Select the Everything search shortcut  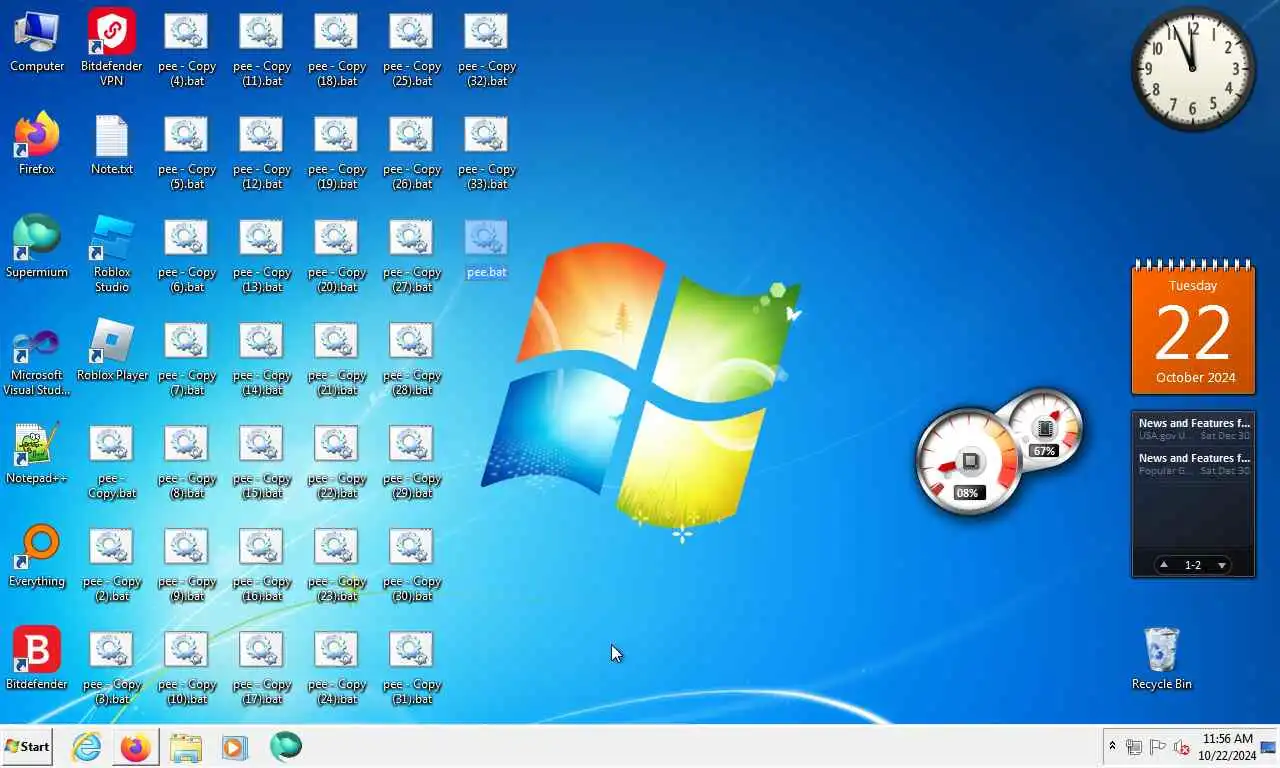point(37,557)
